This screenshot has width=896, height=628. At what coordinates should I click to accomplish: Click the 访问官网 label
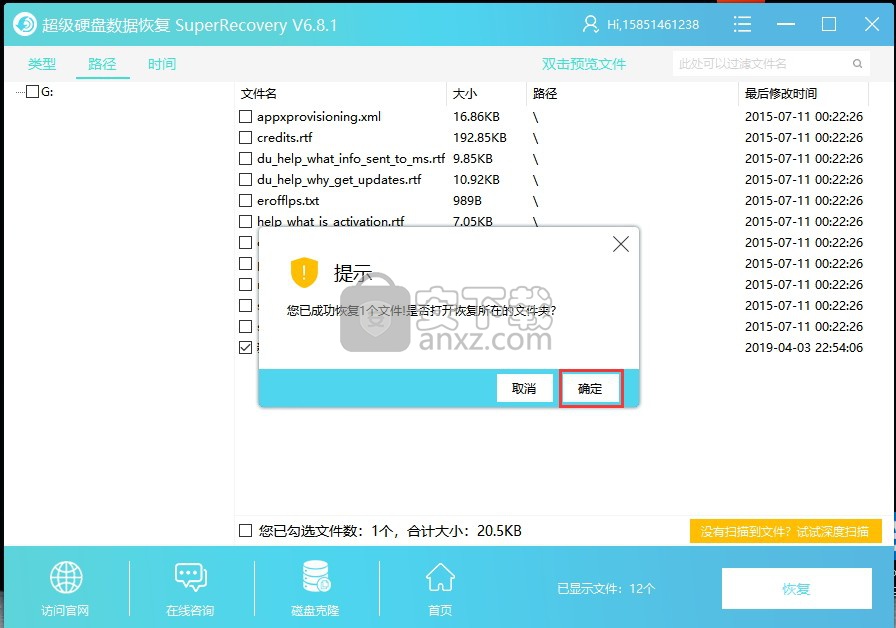tap(65, 610)
